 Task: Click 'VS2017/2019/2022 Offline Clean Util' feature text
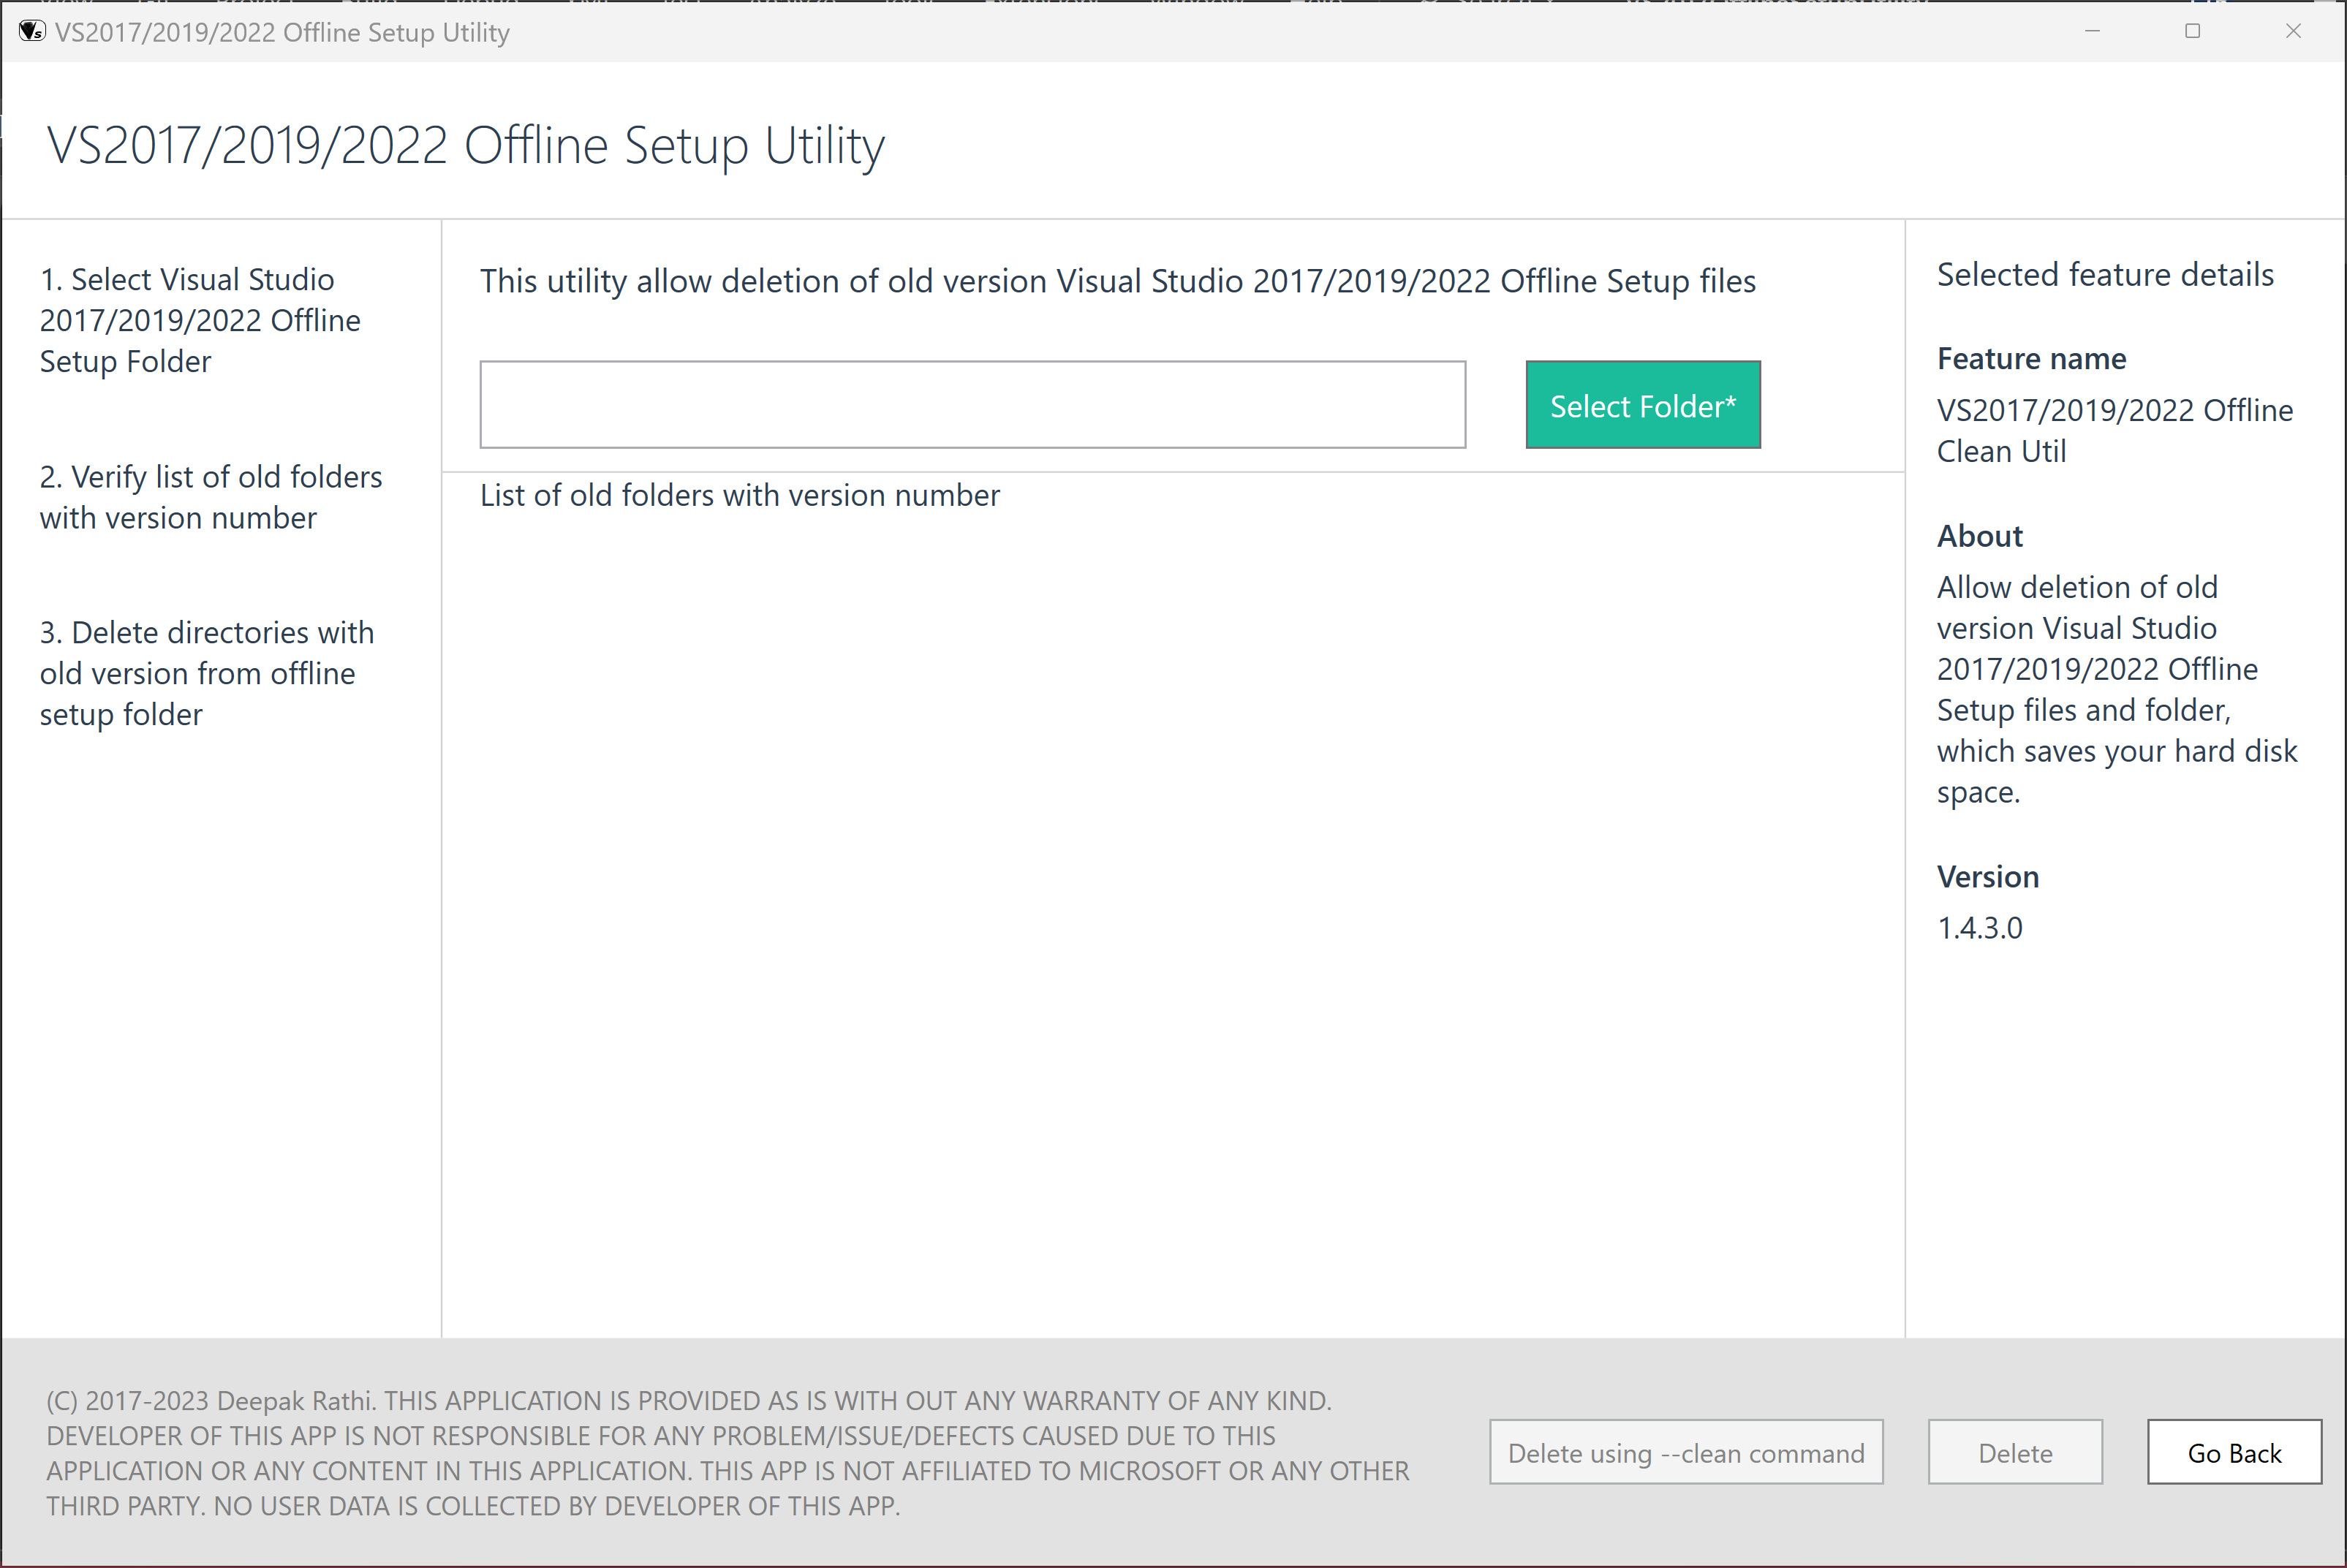point(2114,431)
